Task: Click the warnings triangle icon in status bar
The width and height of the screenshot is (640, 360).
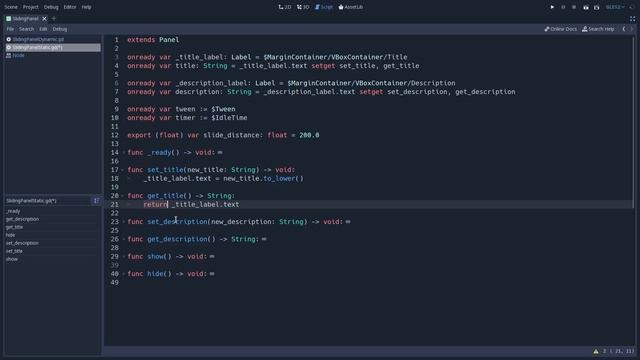Action: [x=596, y=351]
